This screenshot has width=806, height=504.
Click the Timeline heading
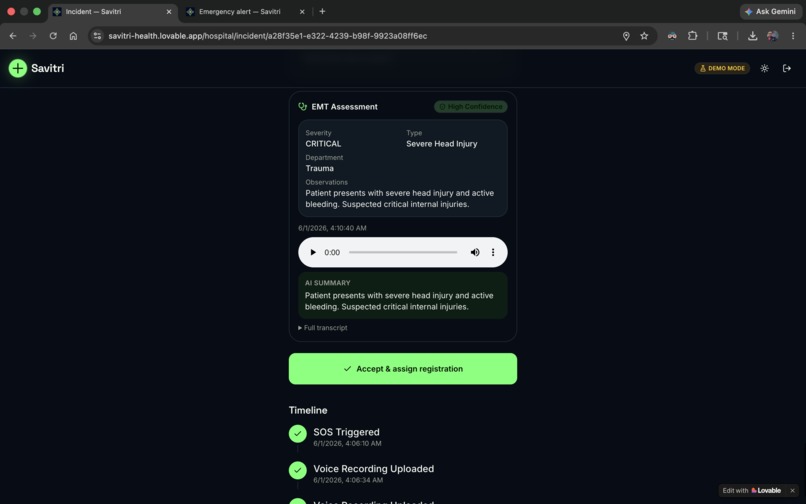[x=307, y=410]
